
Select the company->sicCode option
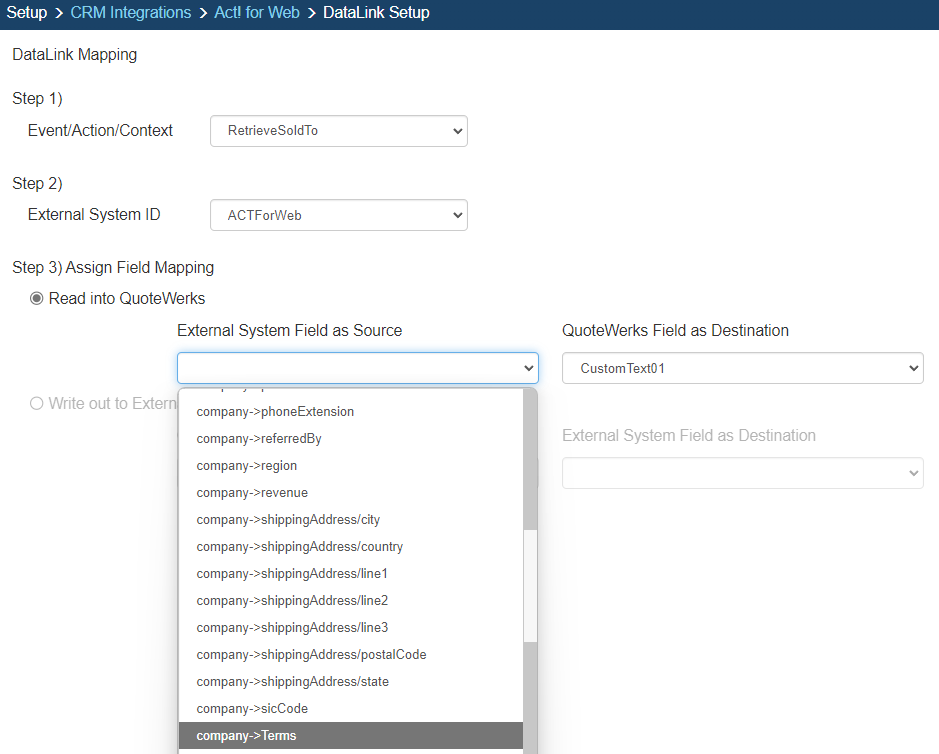[x=252, y=709]
